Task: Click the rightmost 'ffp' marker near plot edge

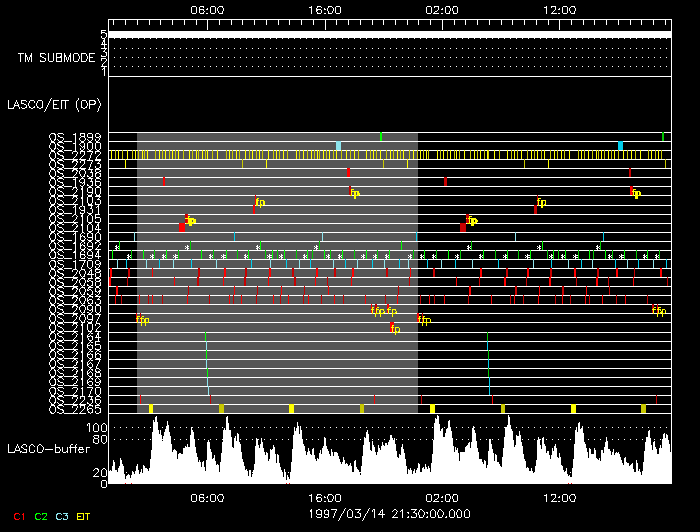Action: click(658, 311)
